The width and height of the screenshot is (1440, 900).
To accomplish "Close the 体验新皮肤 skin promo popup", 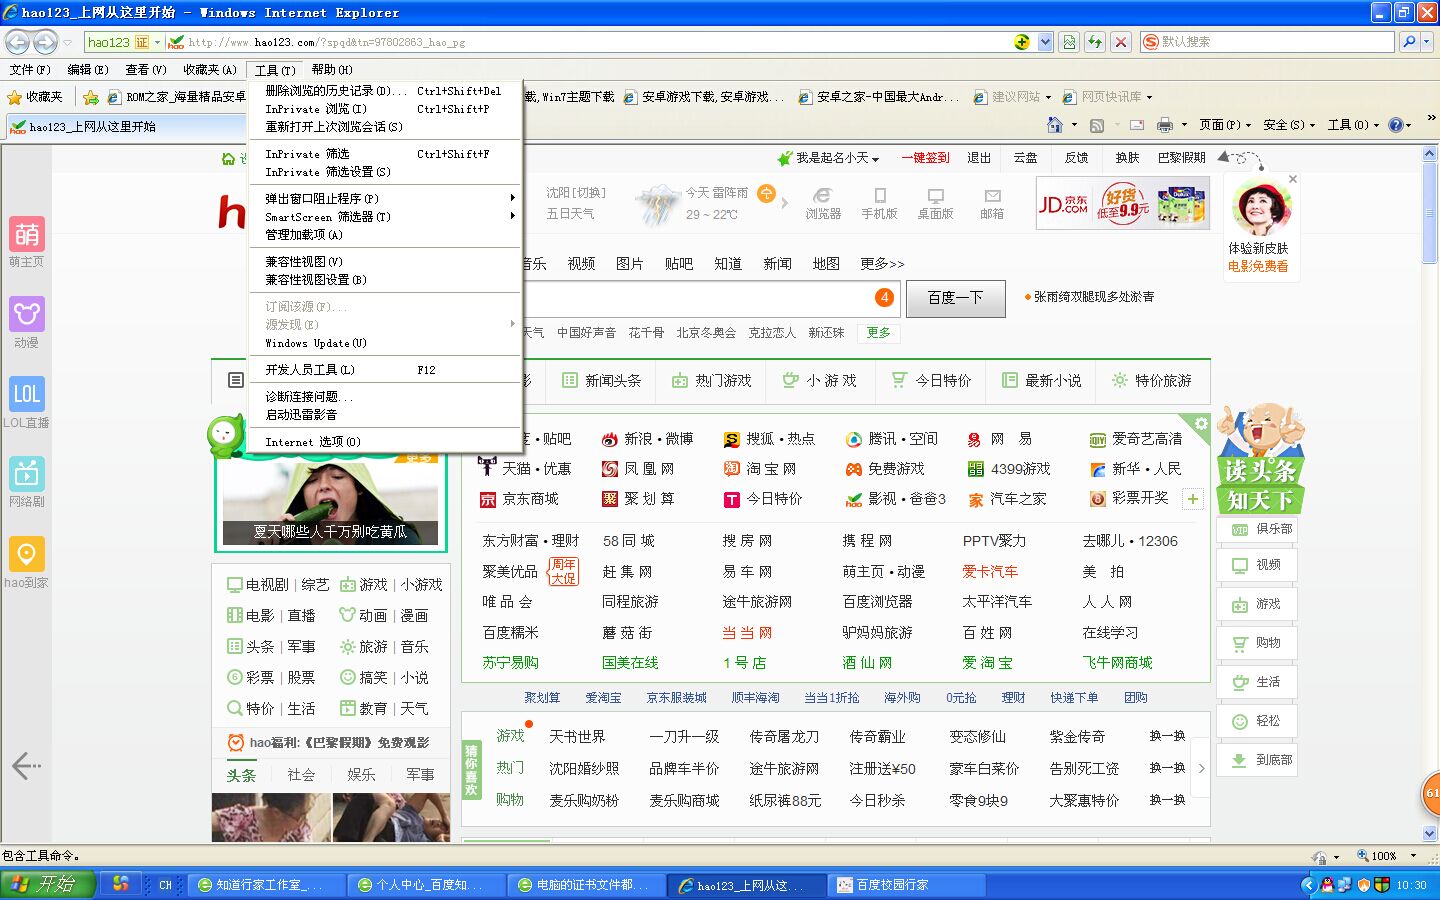I will point(1292,179).
